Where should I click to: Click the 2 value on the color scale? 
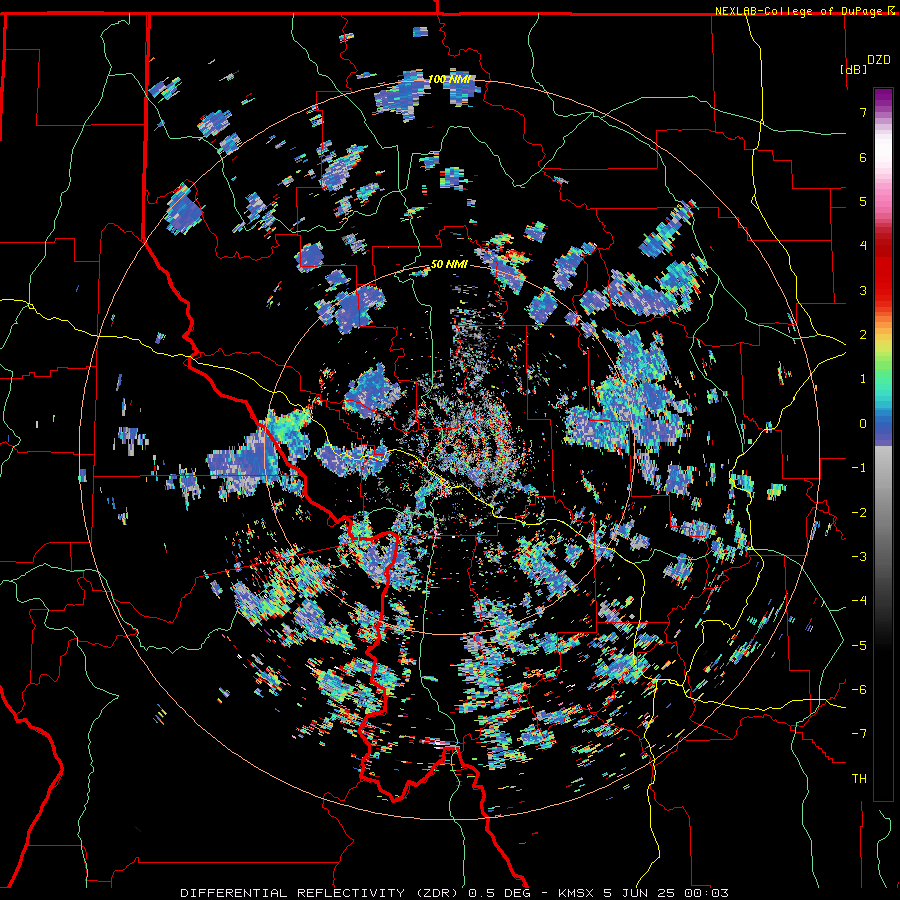click(863, 335)
